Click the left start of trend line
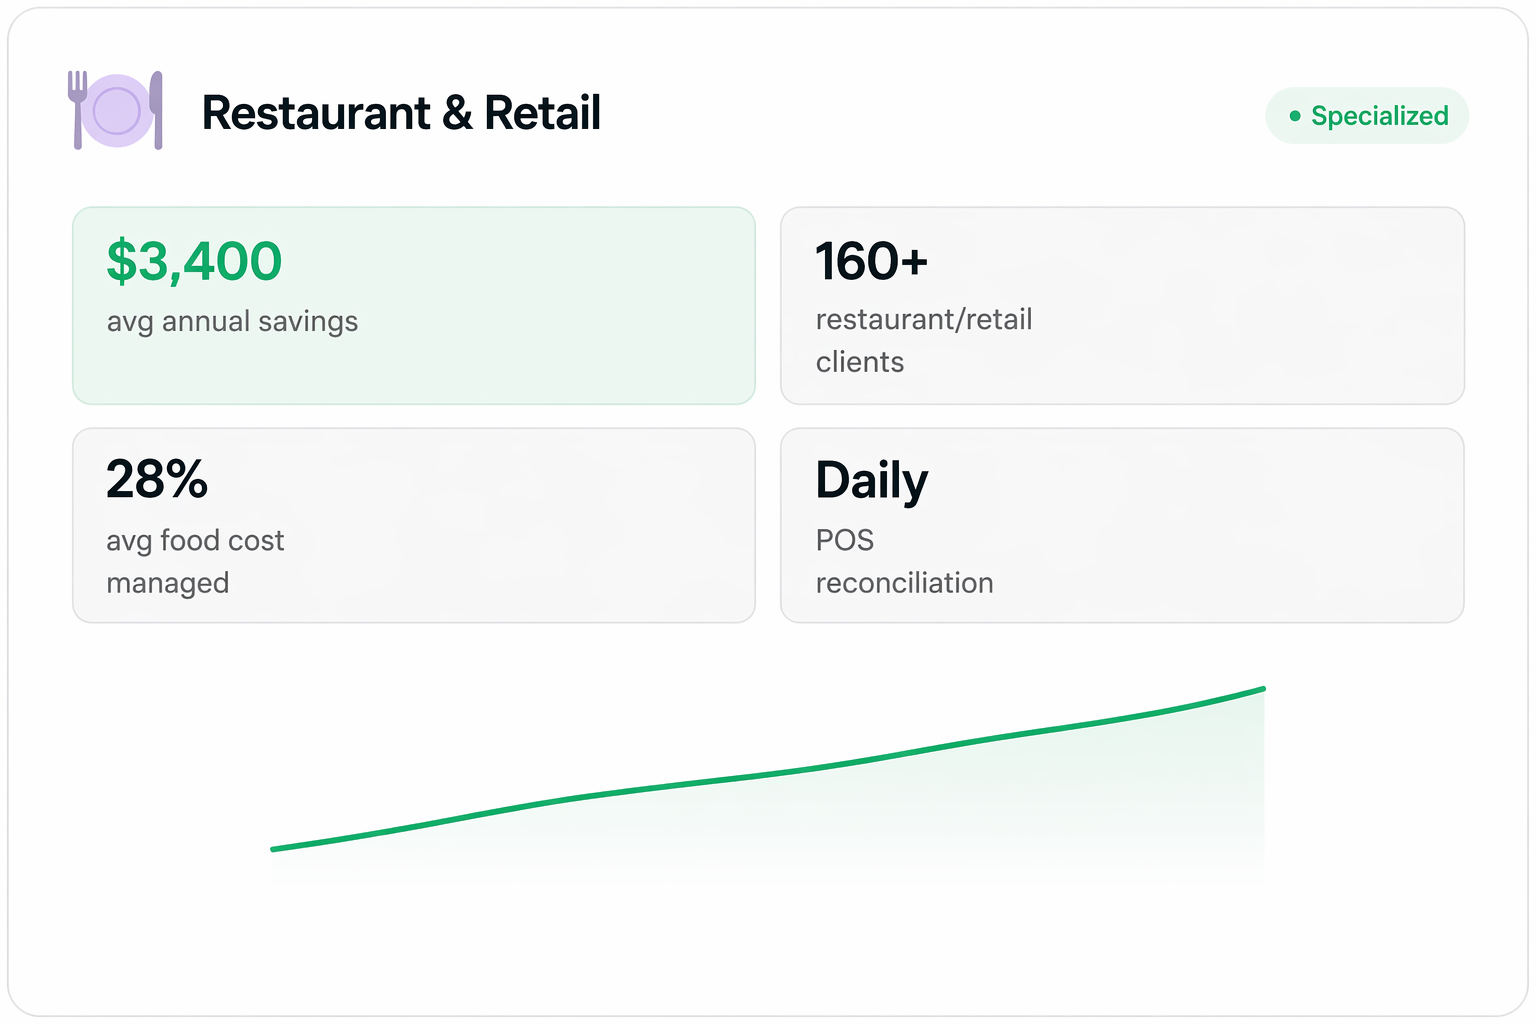 point(274,849)
